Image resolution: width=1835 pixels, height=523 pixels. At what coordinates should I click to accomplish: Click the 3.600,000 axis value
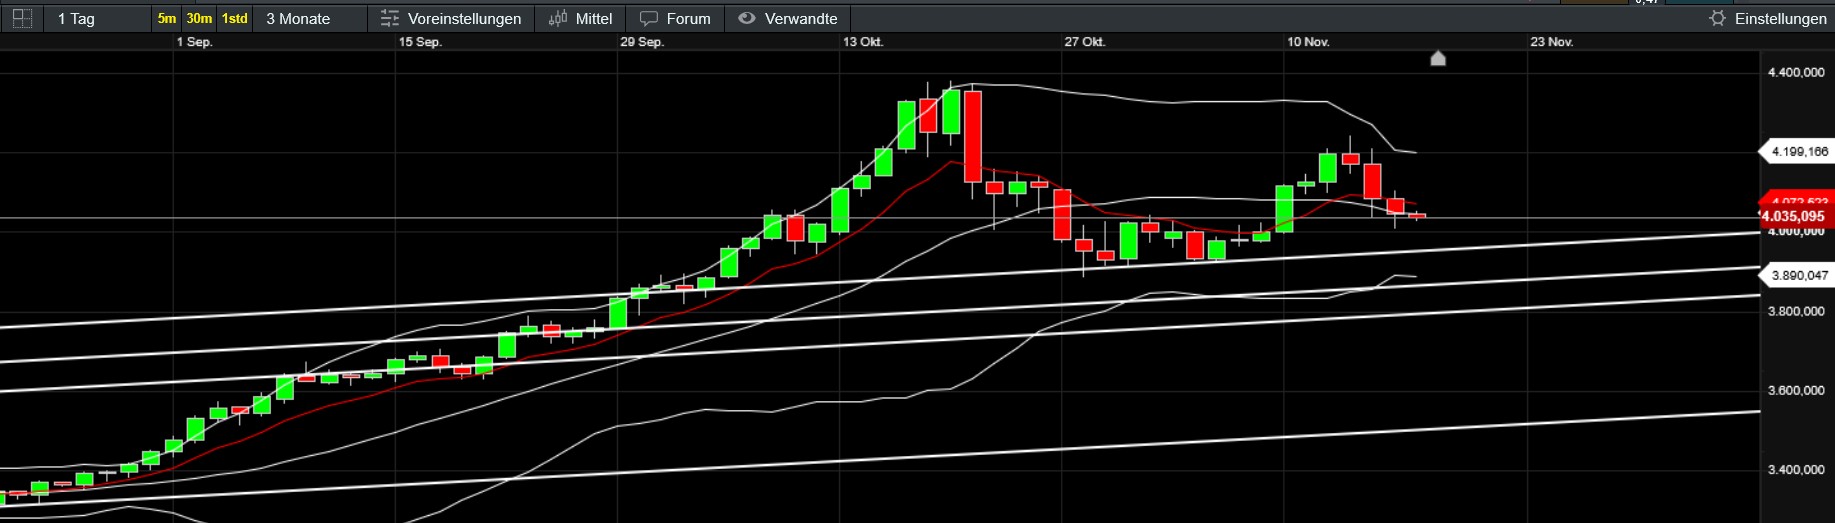(1796, 390)
